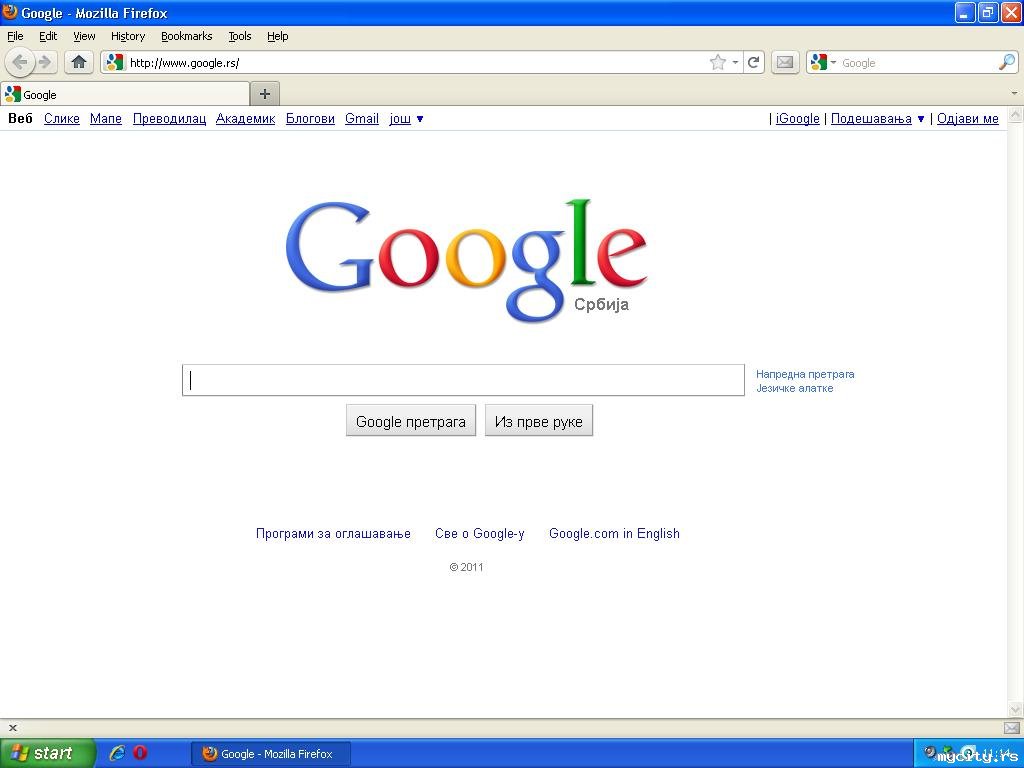Click the search engine Google icon
The image size is (1024, 768).
click(819, 63)
